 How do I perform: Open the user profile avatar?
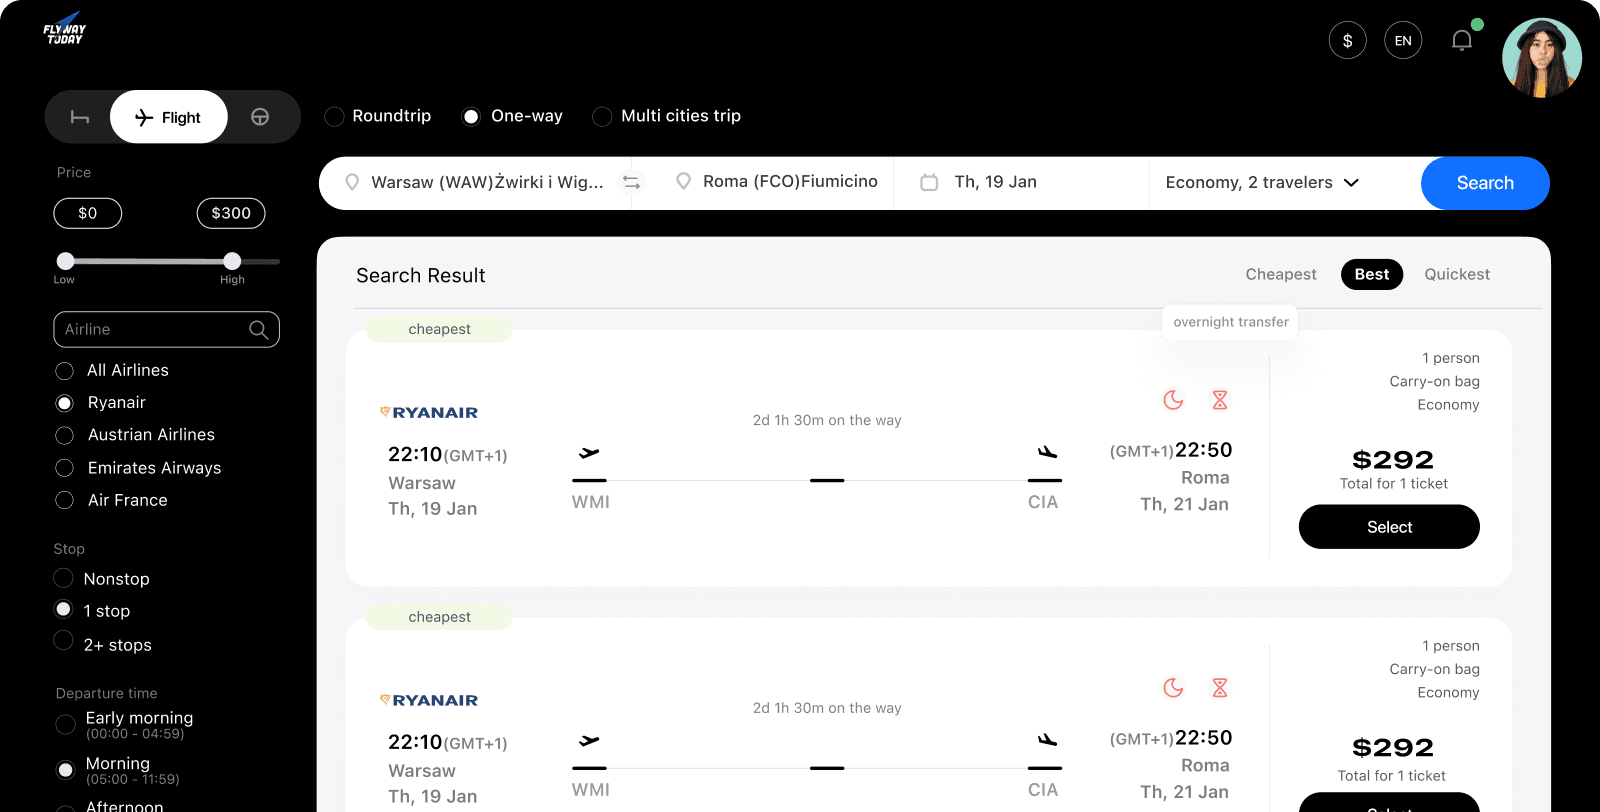click(x=1541, y=58)
